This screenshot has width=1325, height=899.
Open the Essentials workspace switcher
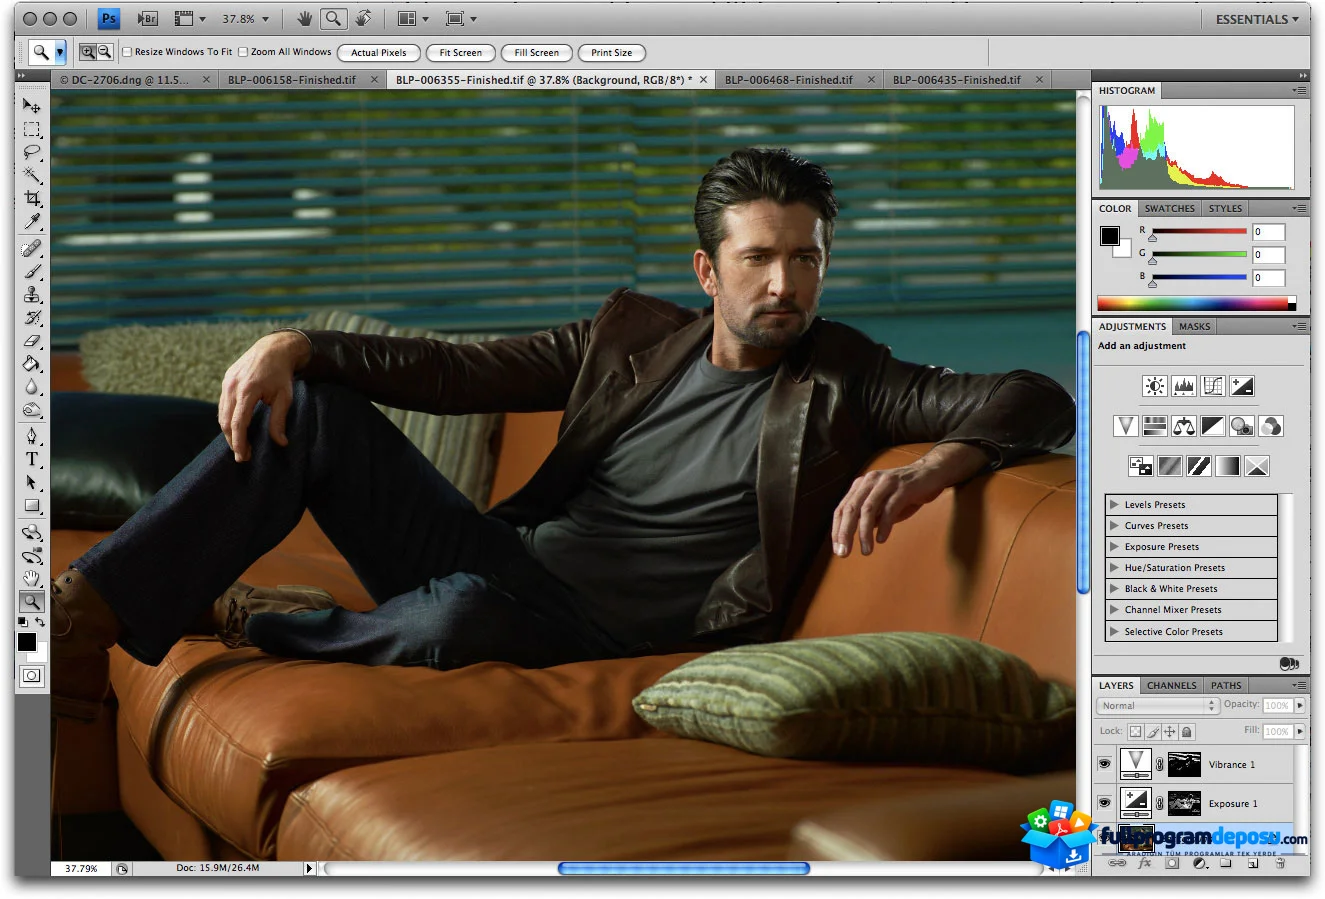[1257, 19]
